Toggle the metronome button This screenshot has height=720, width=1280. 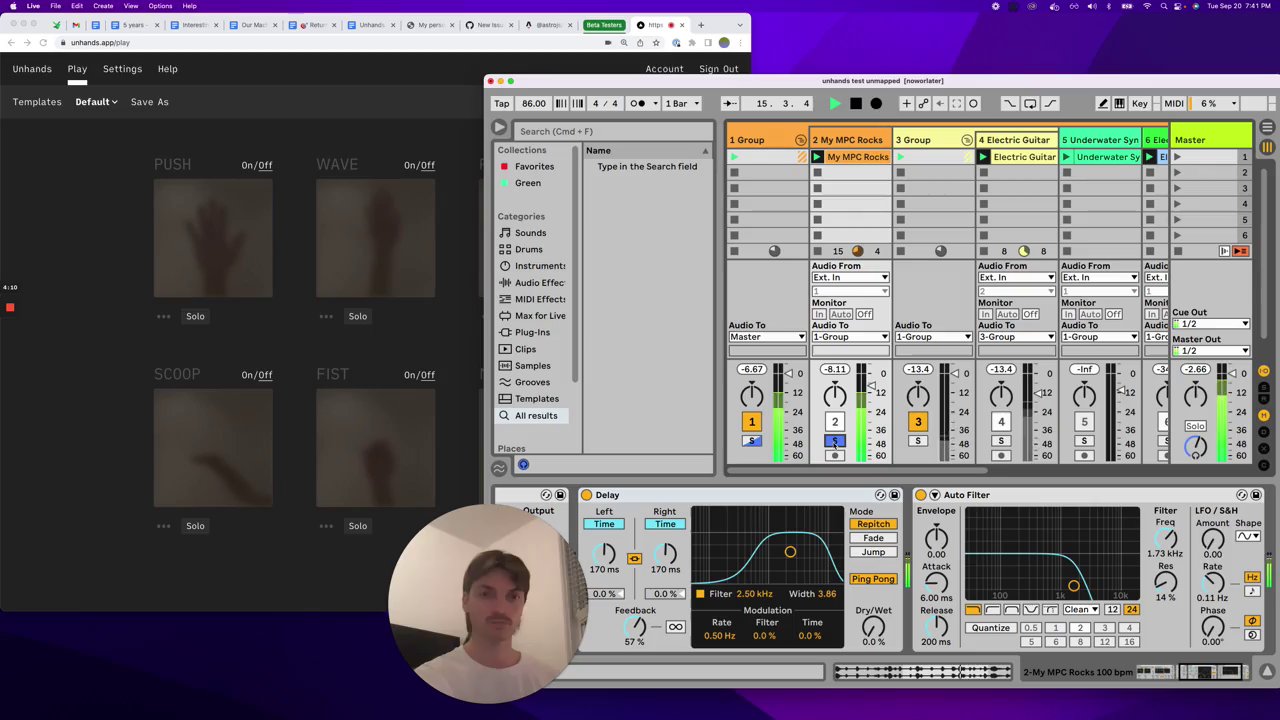click(637, 103)
